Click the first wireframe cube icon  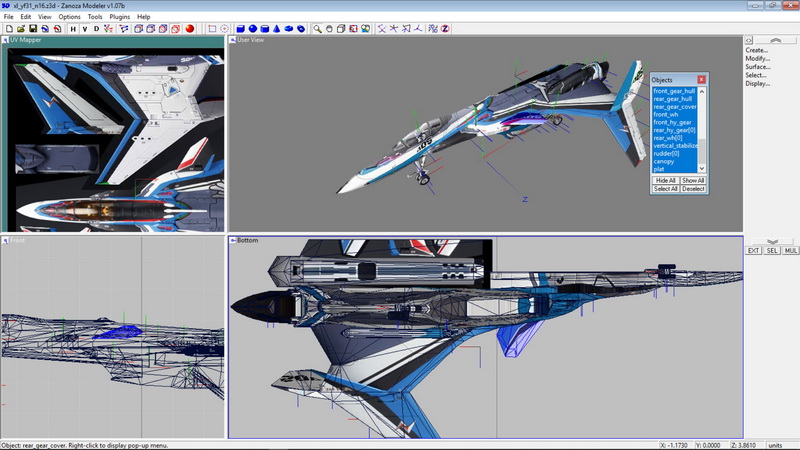pyautogui.click(x=138, y=29)
